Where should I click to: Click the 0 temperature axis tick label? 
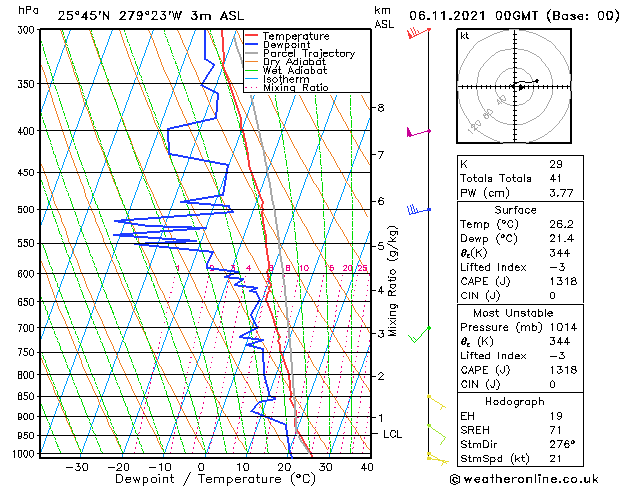[202, 467]
